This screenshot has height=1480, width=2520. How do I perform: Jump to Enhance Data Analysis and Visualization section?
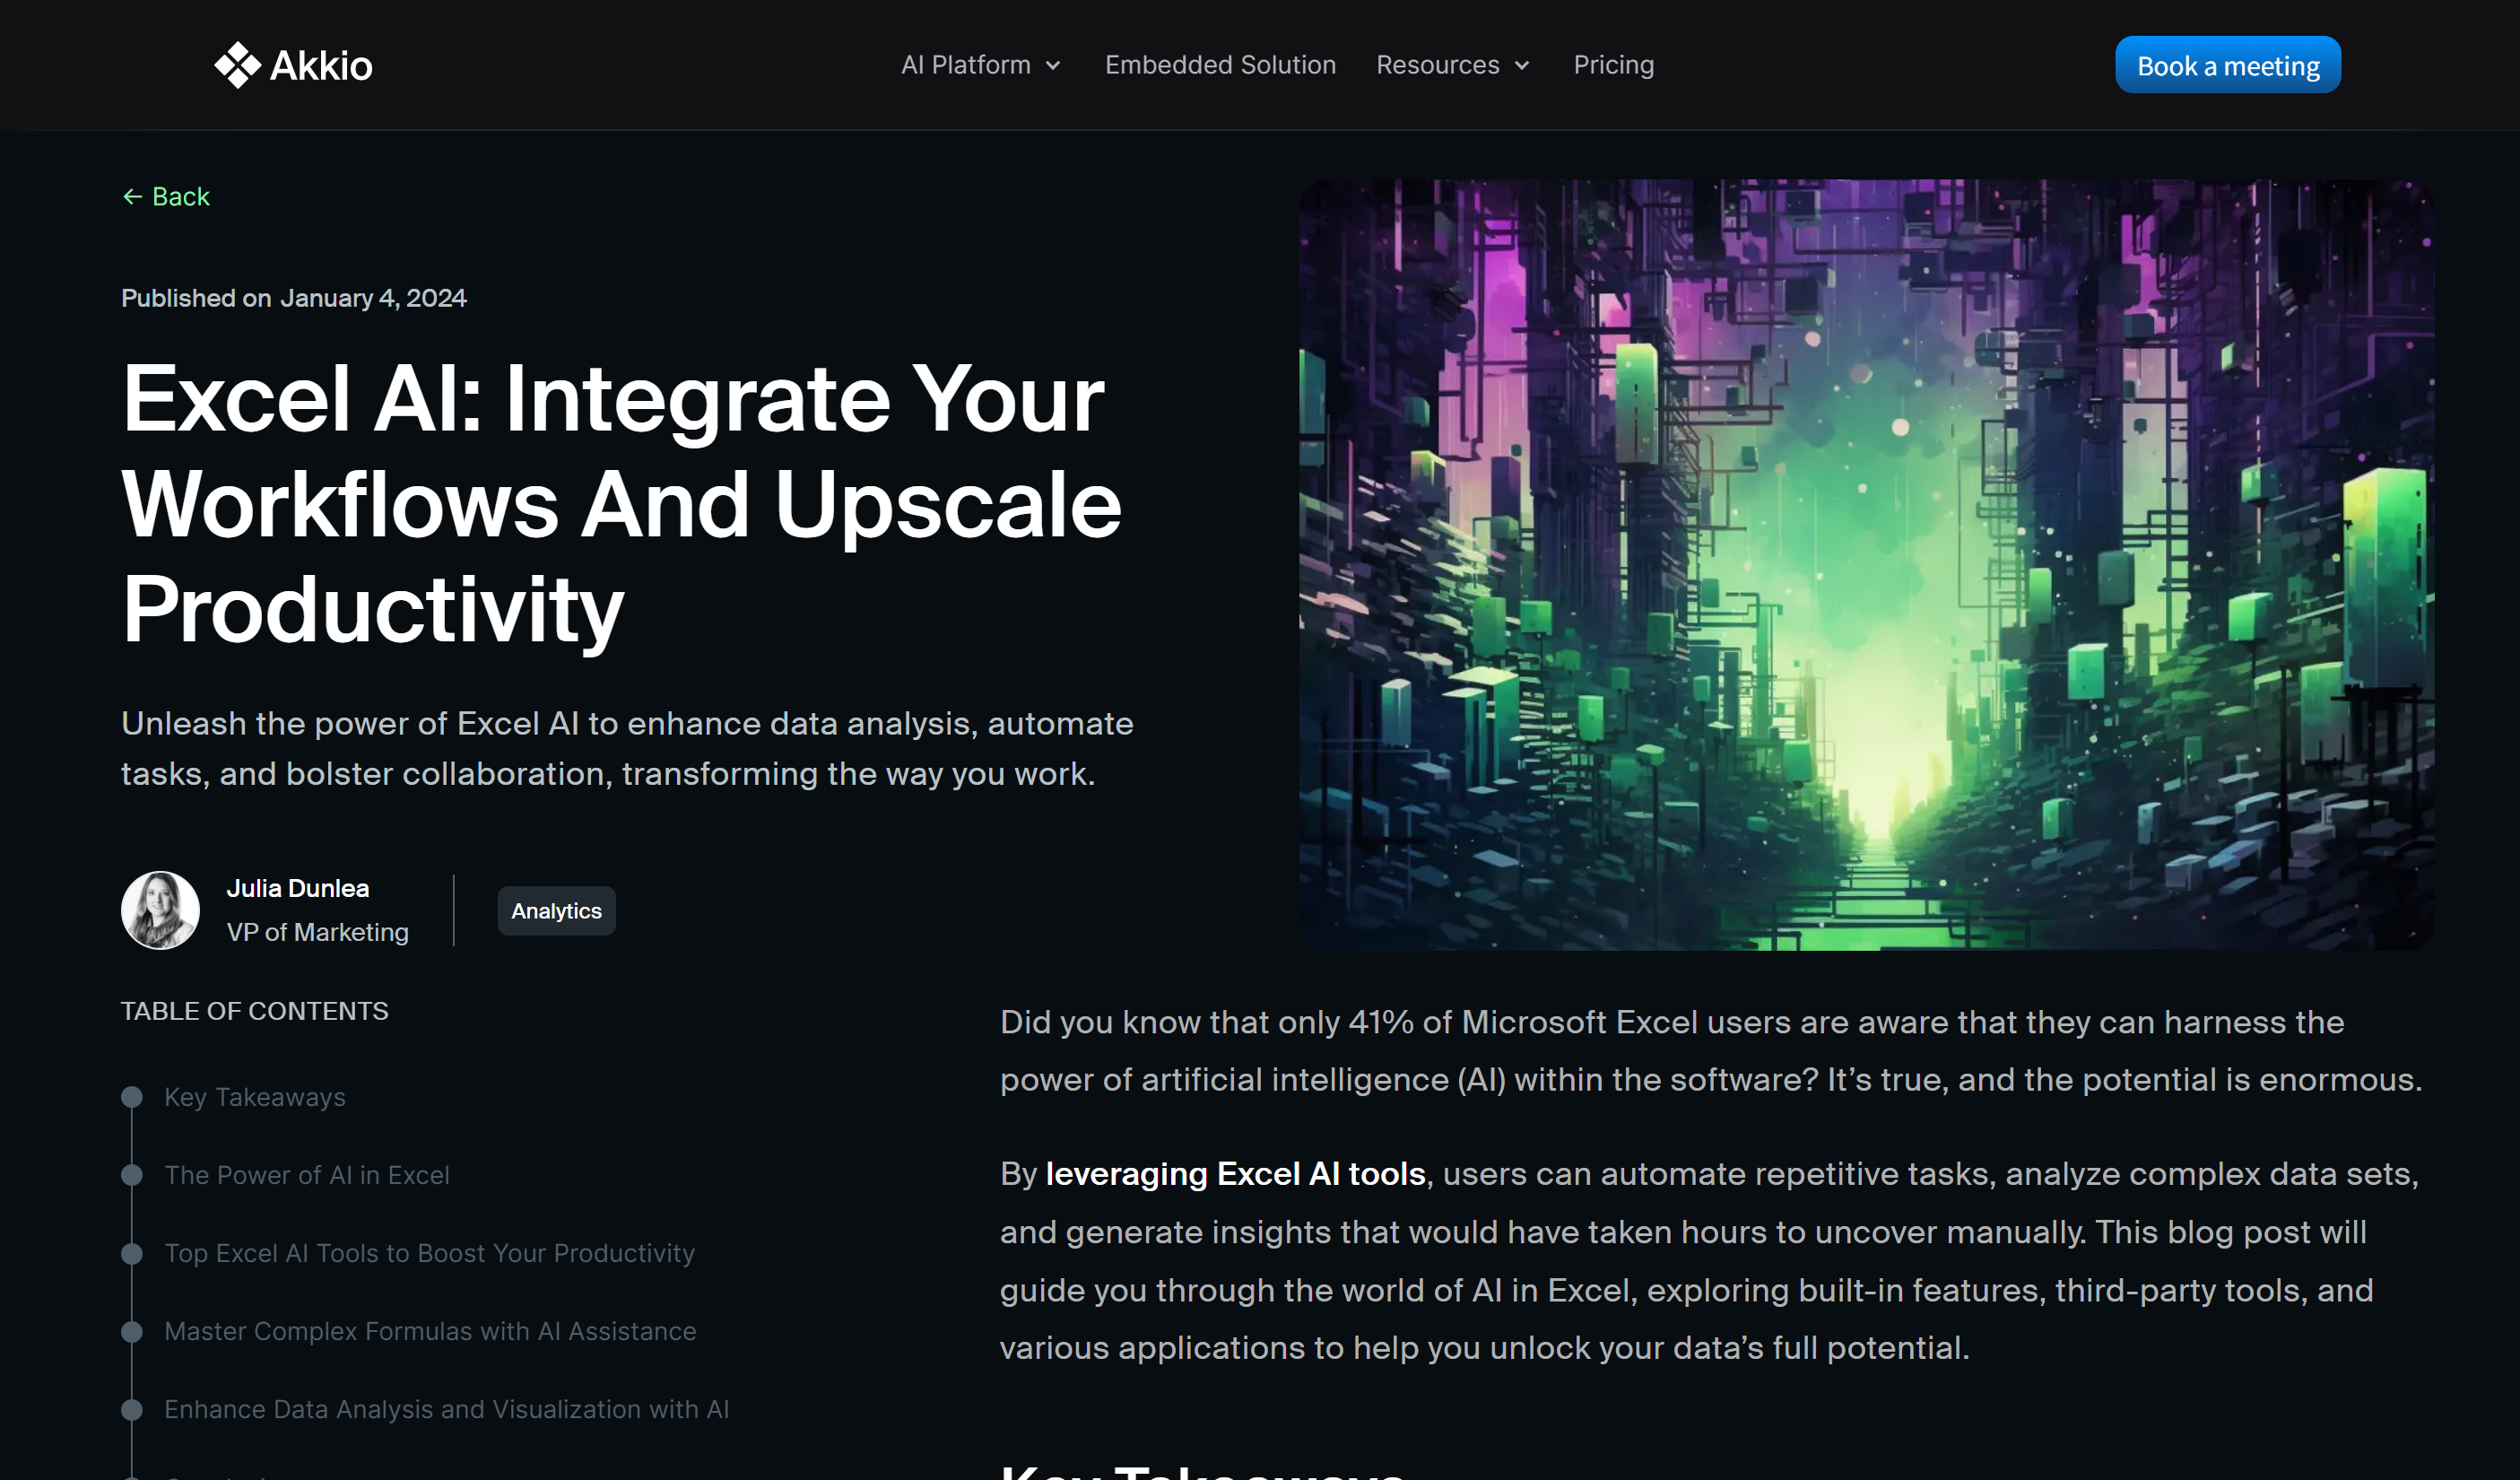(447, 1409)
